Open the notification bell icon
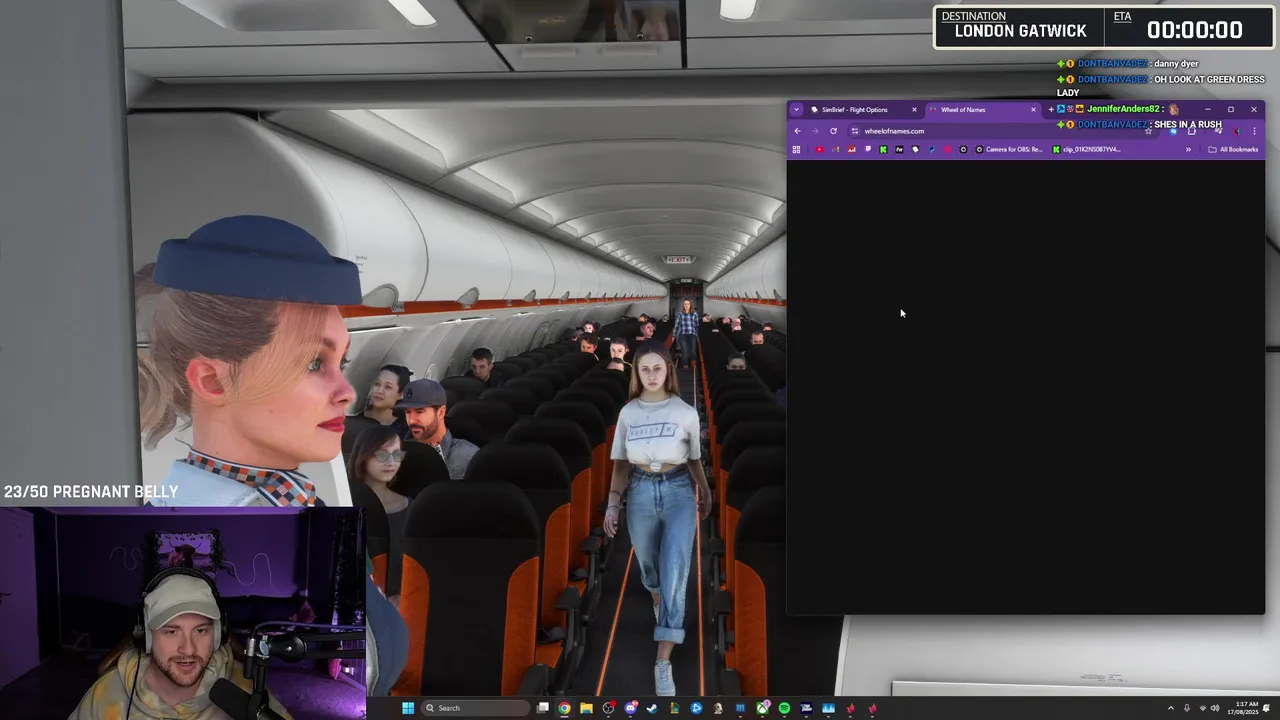 [1267, 708]
